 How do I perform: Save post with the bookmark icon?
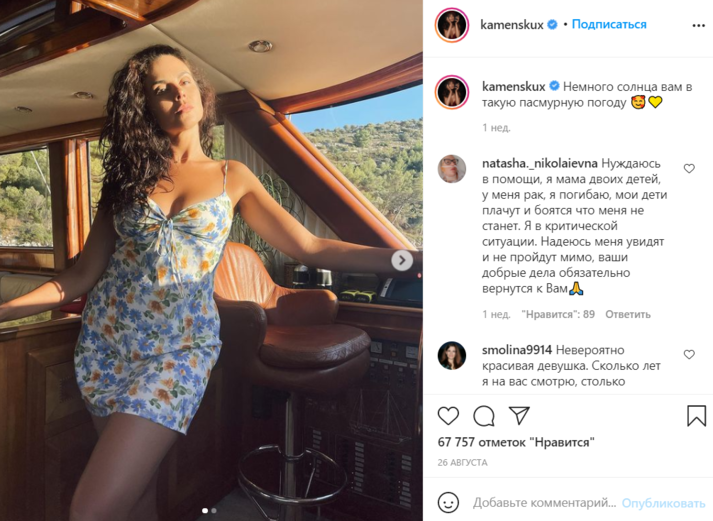click(696, 416)
